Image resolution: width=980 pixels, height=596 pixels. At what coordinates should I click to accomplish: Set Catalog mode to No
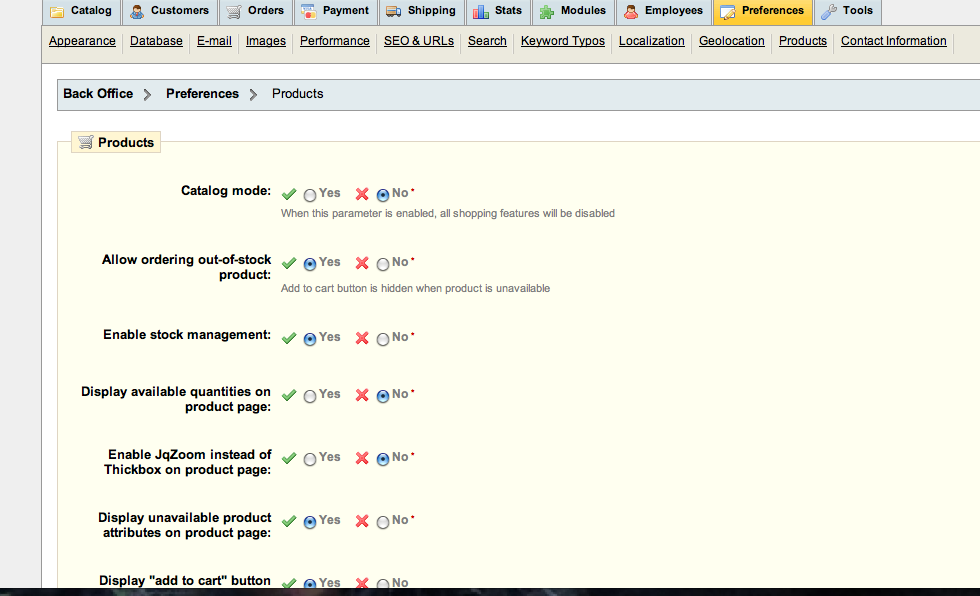pos(383,195)
